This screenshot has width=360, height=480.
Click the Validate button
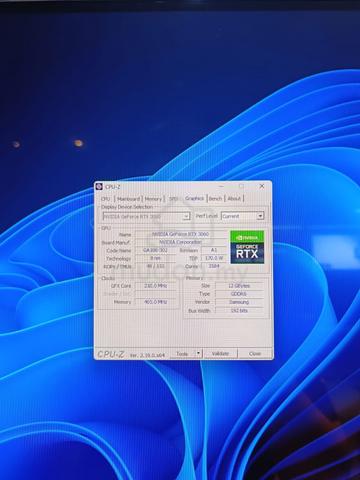point(220,354)
